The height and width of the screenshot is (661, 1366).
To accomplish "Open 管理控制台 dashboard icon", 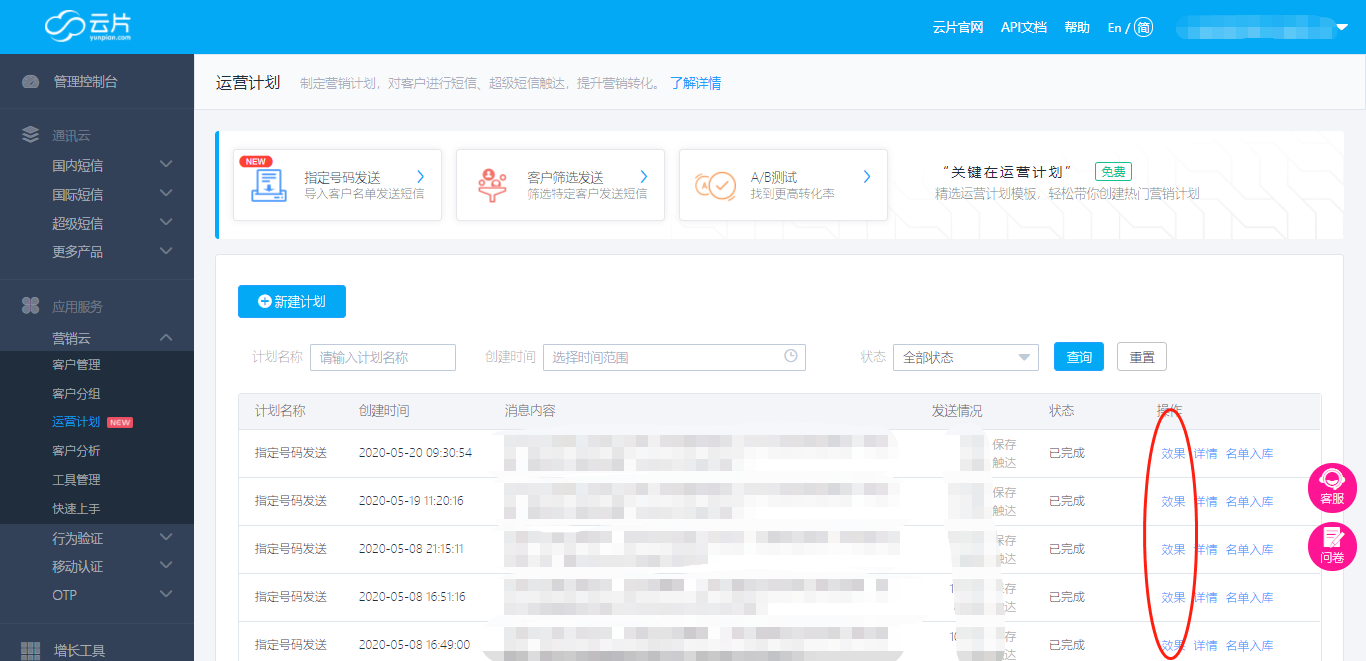I will (31, 81).
